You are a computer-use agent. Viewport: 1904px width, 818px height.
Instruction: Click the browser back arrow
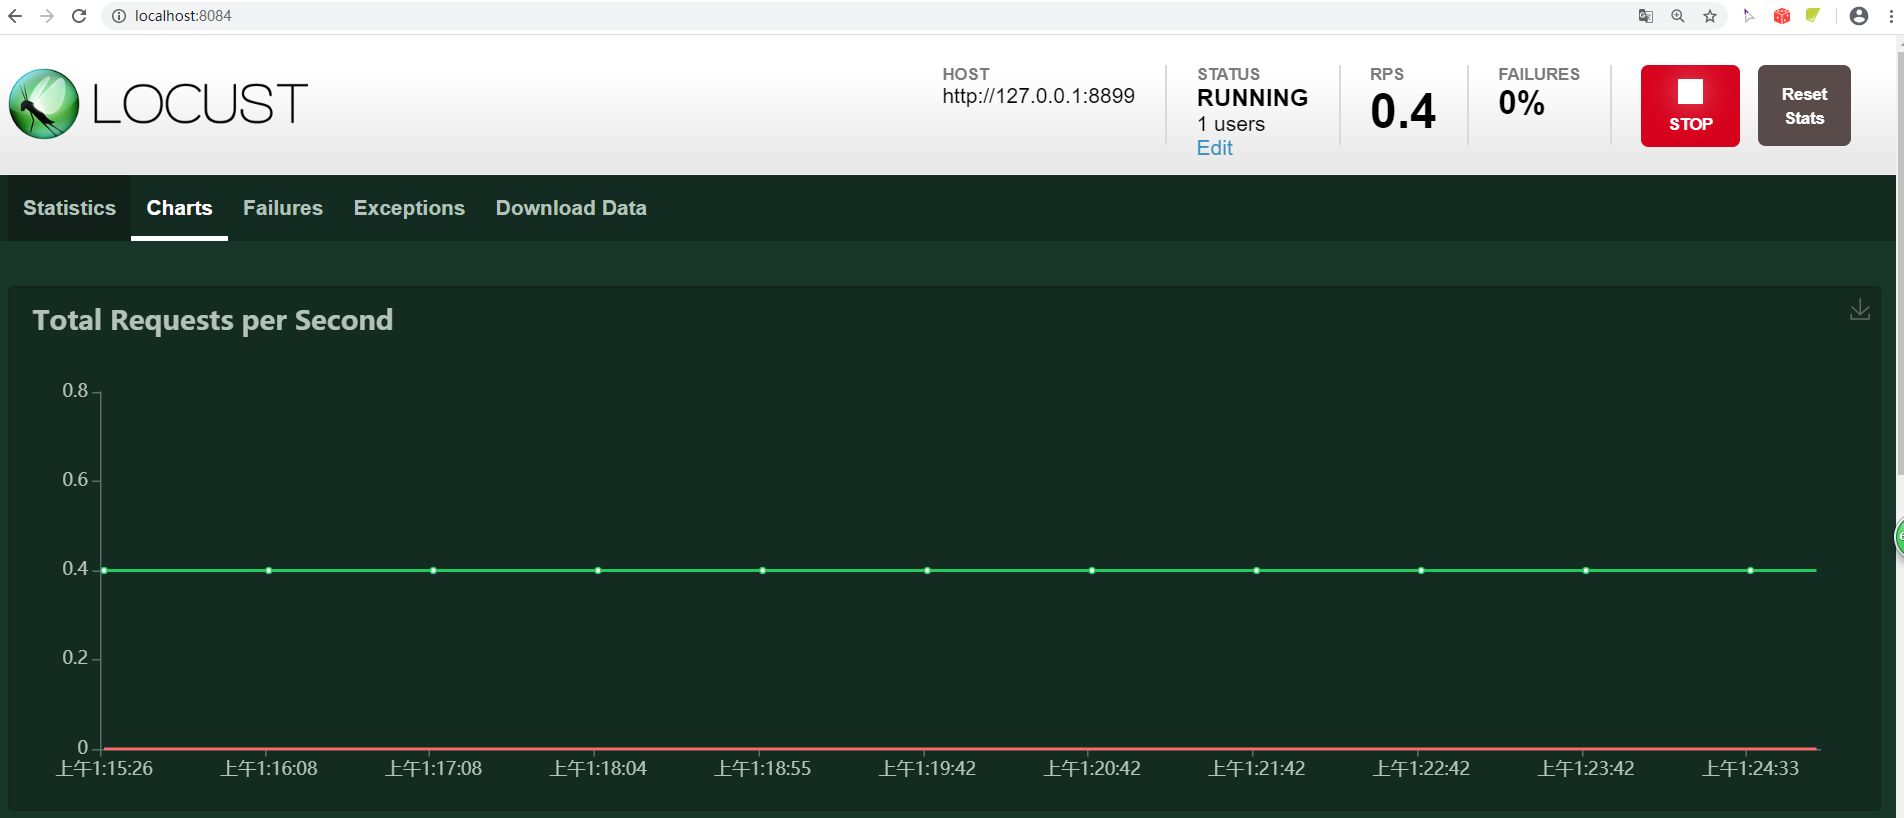click(15, 16)
